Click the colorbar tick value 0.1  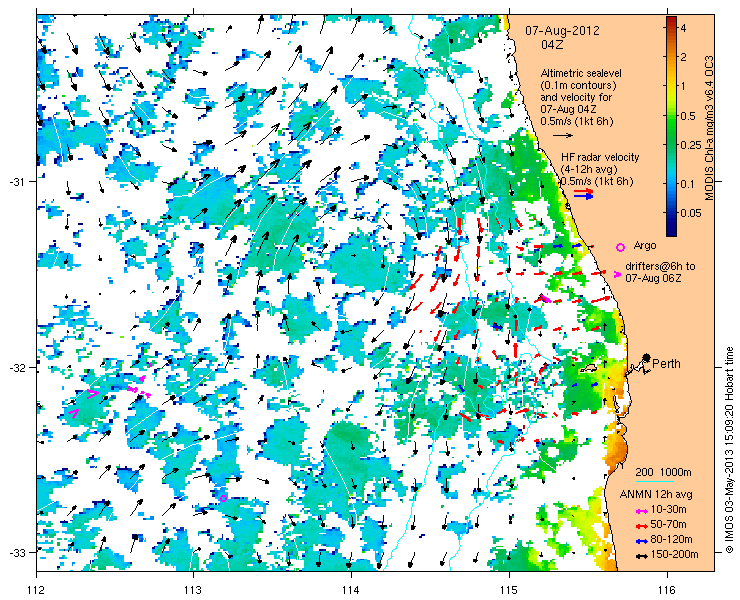pos(688,184)
